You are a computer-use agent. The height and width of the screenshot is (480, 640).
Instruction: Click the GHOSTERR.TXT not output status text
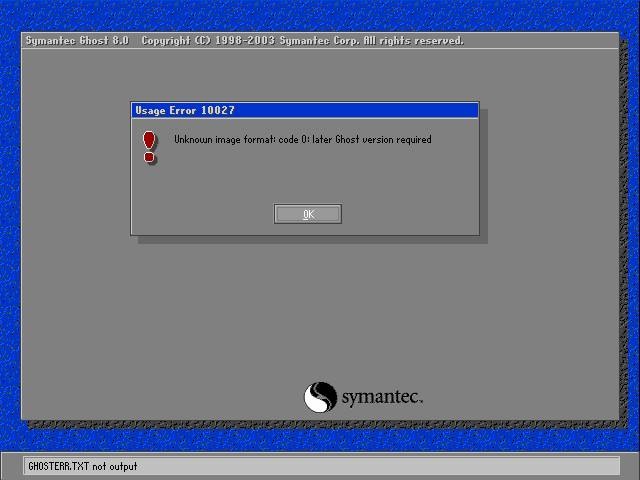click(83, 466)
